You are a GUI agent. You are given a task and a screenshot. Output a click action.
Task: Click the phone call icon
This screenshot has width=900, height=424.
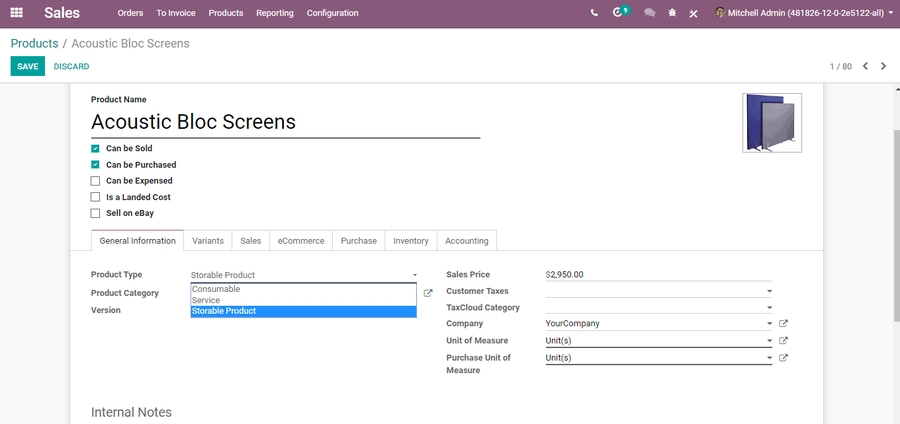click(x=594, y=13)
